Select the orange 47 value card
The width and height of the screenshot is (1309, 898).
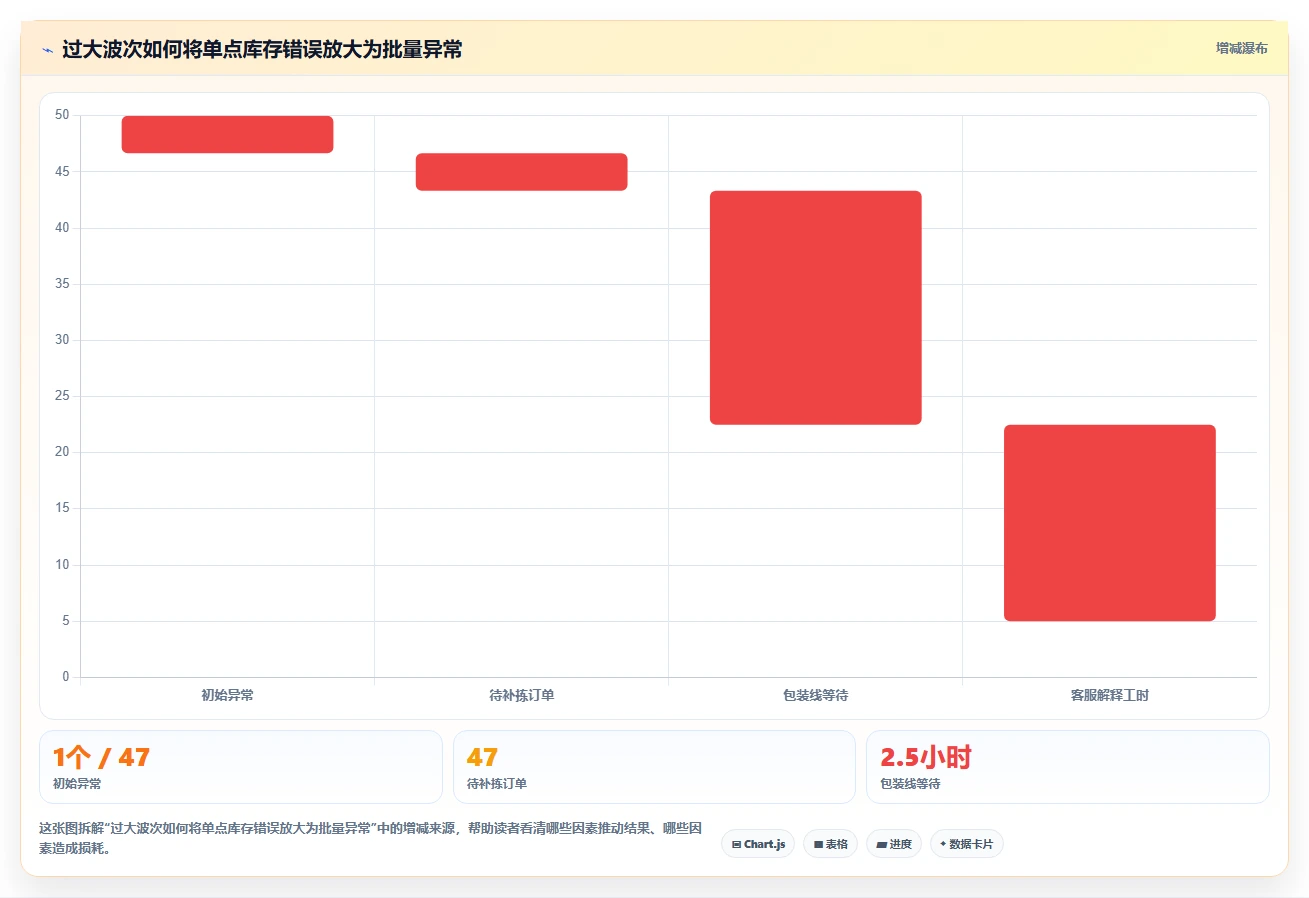tap(654, 767)
